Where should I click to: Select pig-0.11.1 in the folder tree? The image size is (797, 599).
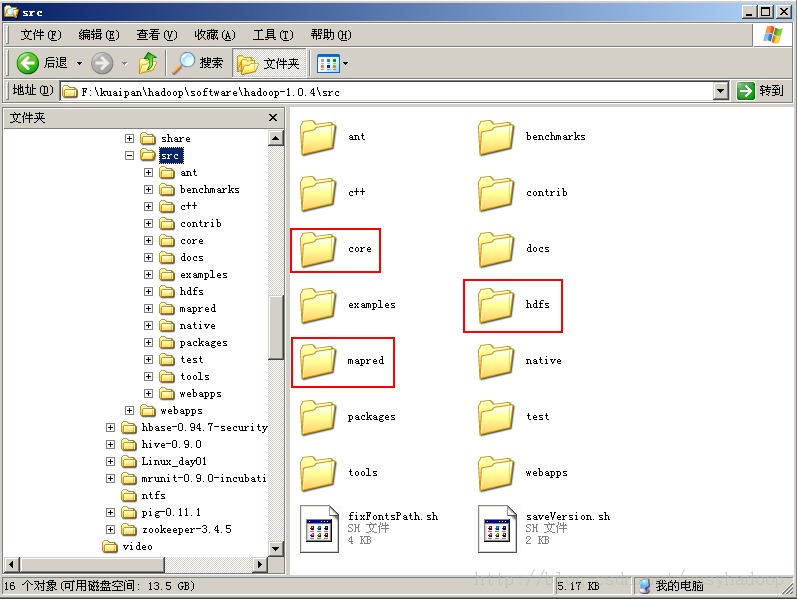click(x=171, y=513)
